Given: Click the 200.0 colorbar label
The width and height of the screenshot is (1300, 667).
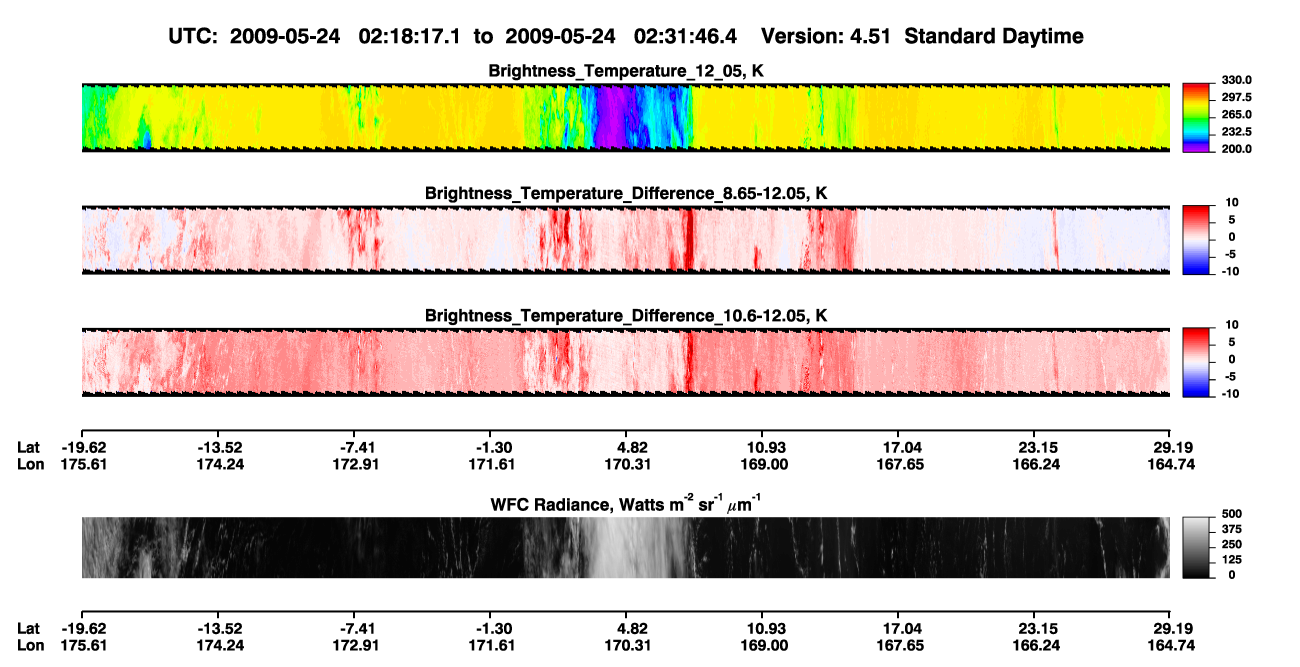Looking at the screenshot, I should click(1236, 148).
